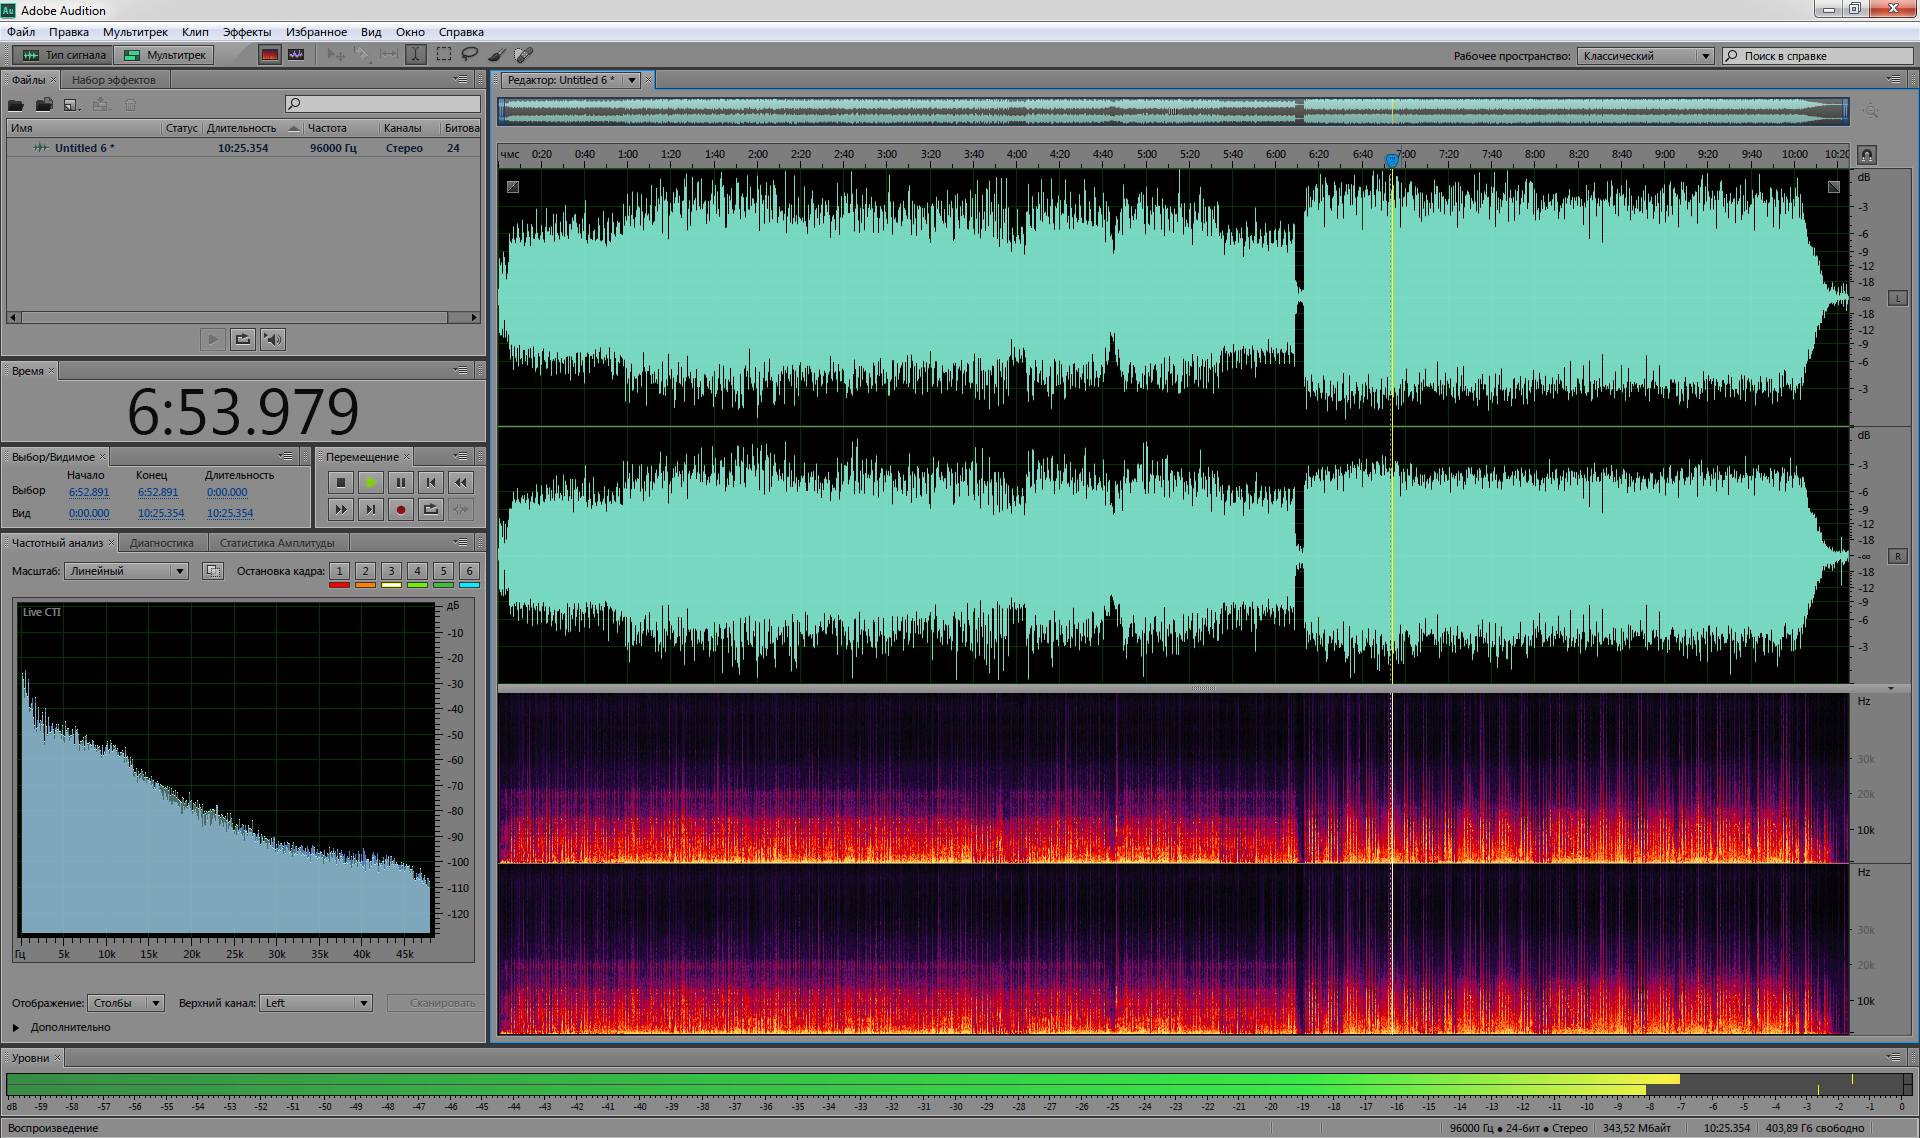Click the Record button in transport
Image resolution: width=1920 pixels, height=1138 pixels.
pos(400,509)
